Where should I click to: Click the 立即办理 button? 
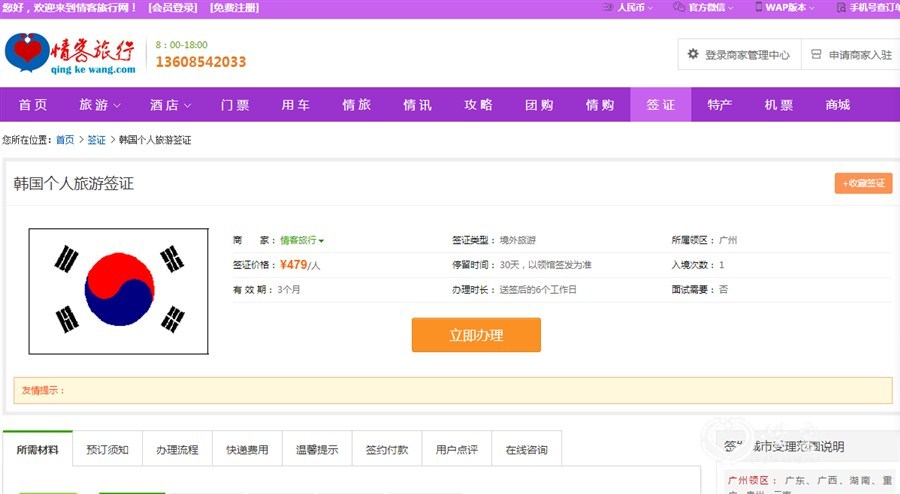476,335
